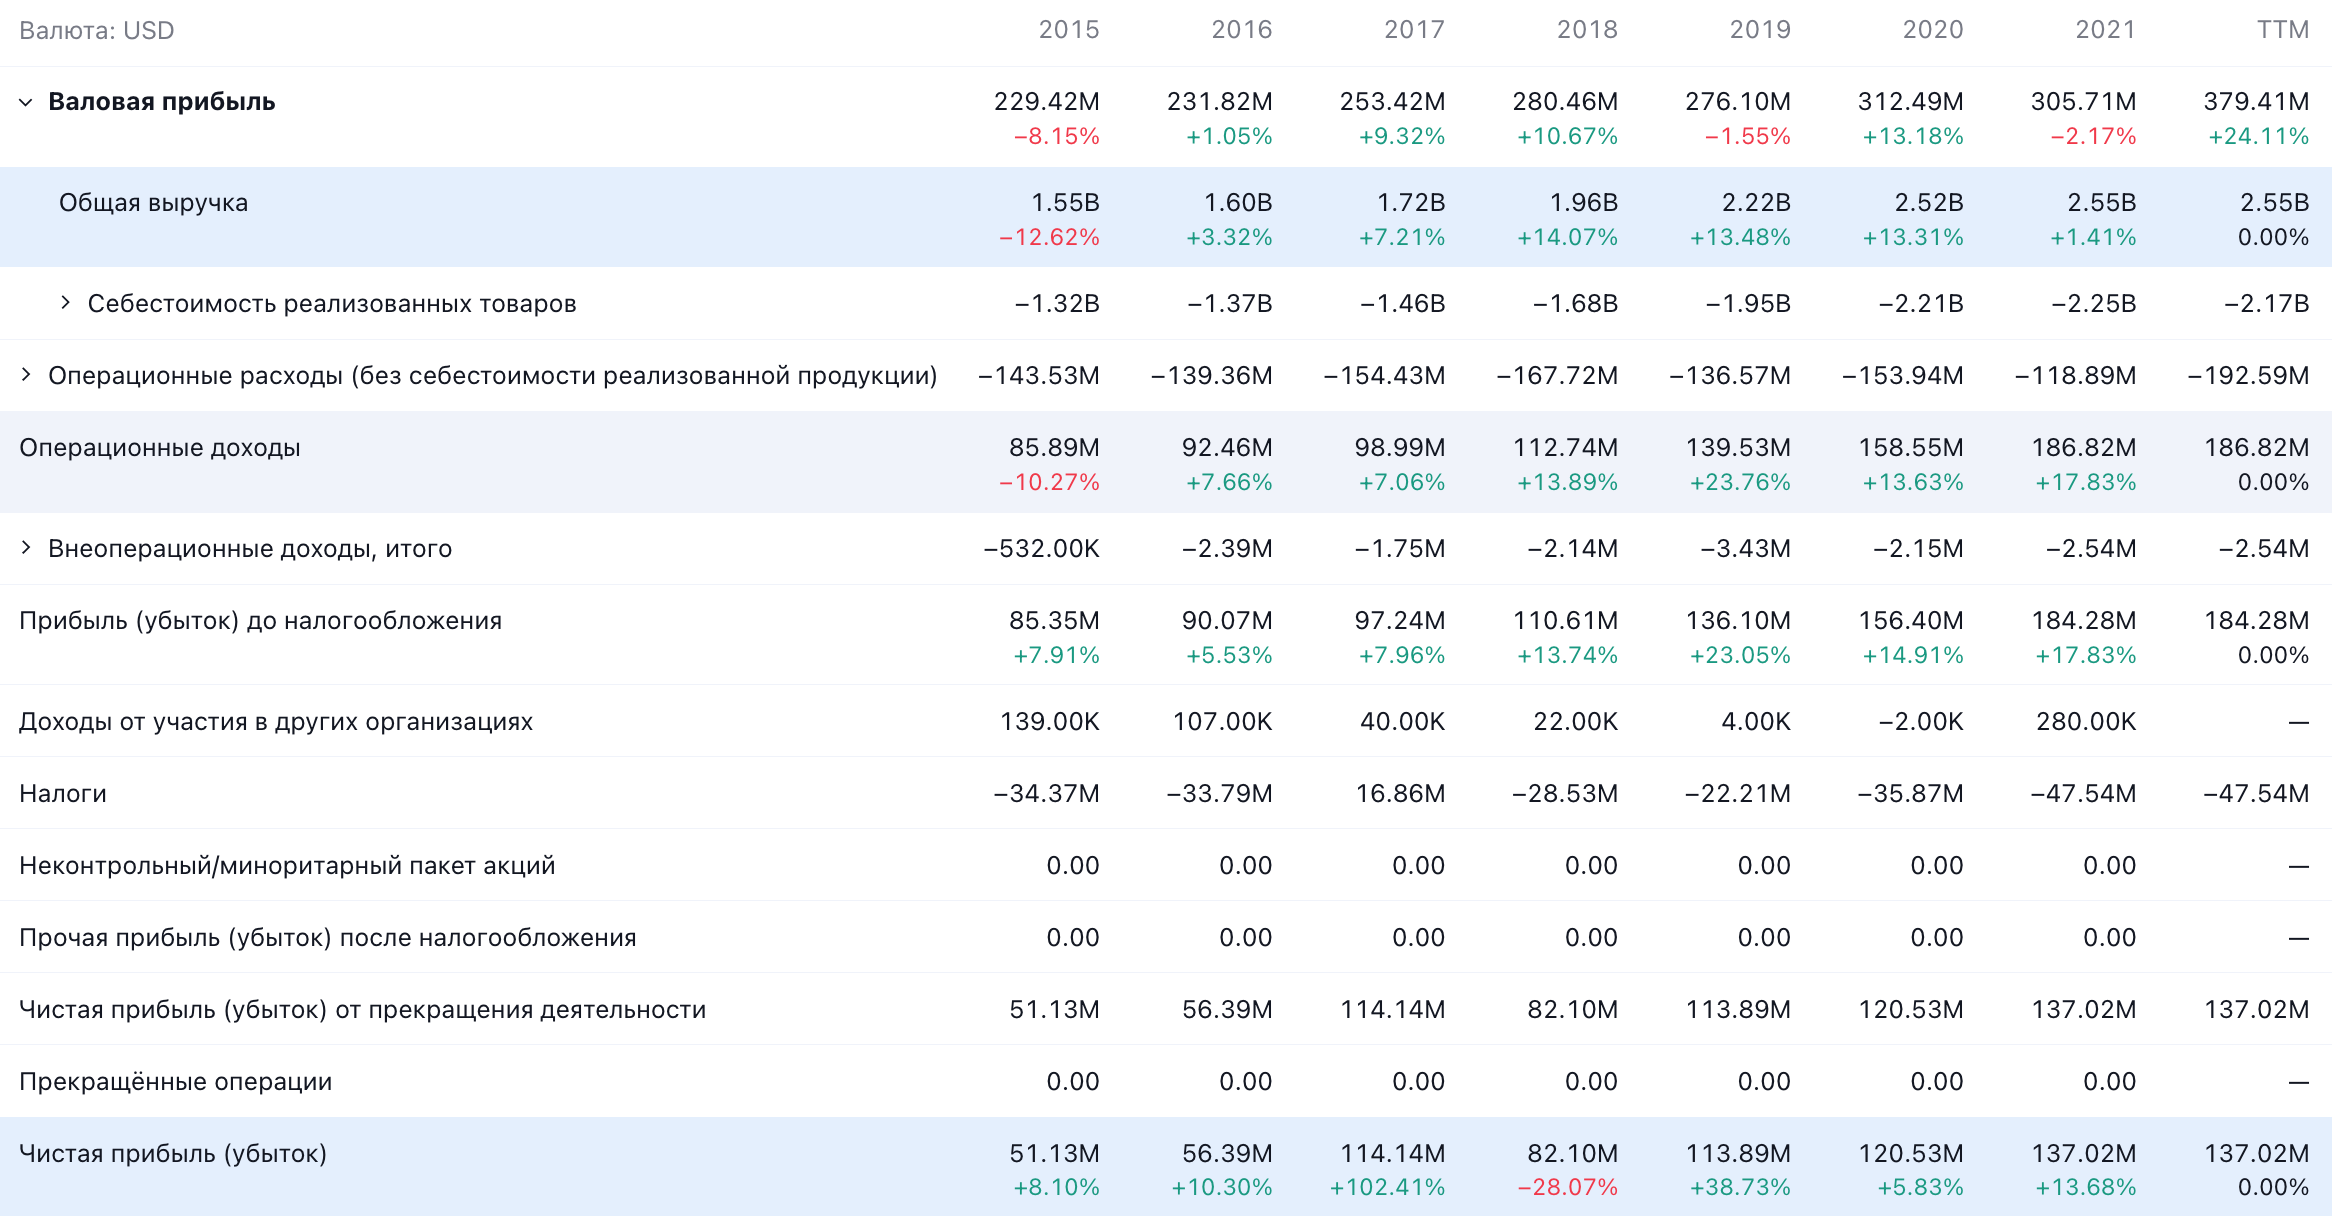
Task: Select Себестоимость реализованных товаров label
Action: tap(332, 304)
